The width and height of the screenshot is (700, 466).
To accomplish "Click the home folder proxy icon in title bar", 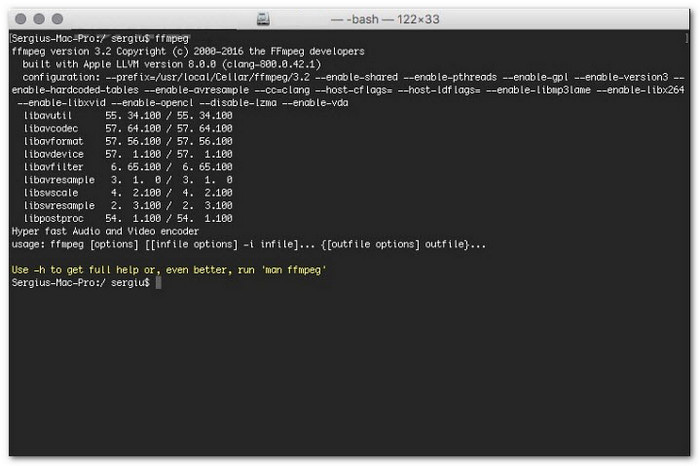I will [x=263, y=19].
